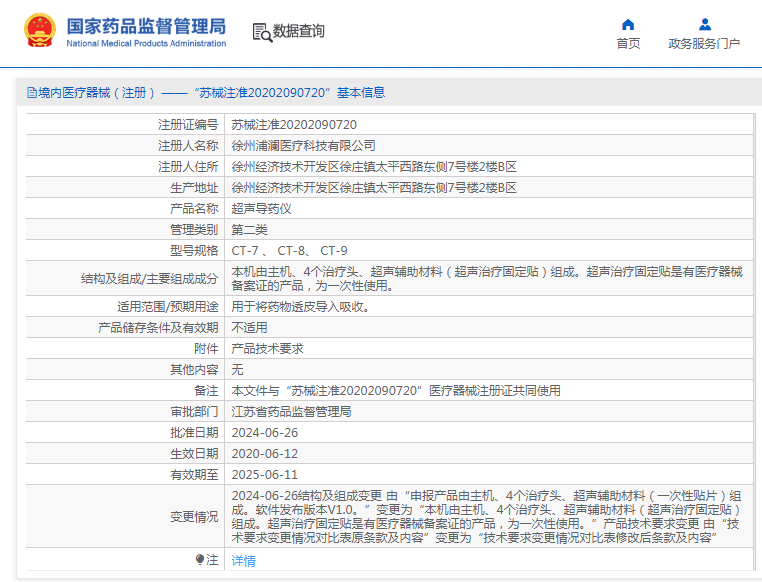Click the 备注 remark text

tap(396, 391)
